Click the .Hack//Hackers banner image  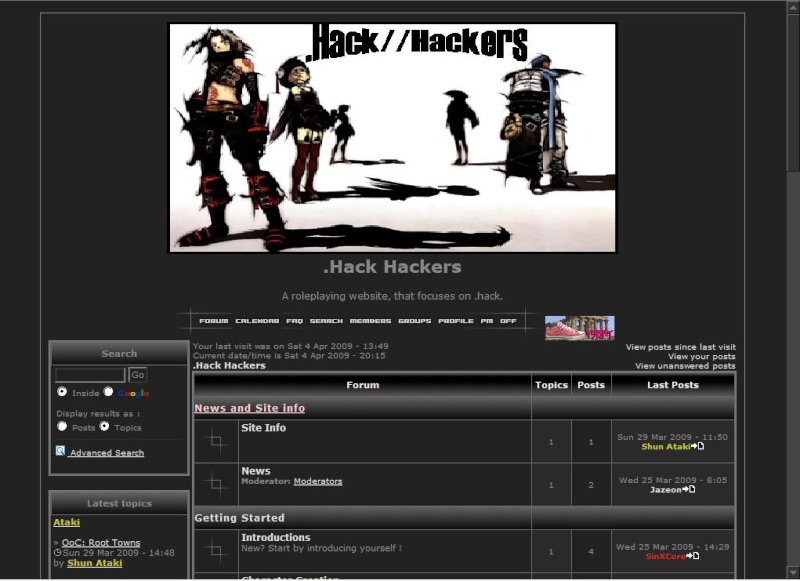pyautogui.click(x=392, y=138)
